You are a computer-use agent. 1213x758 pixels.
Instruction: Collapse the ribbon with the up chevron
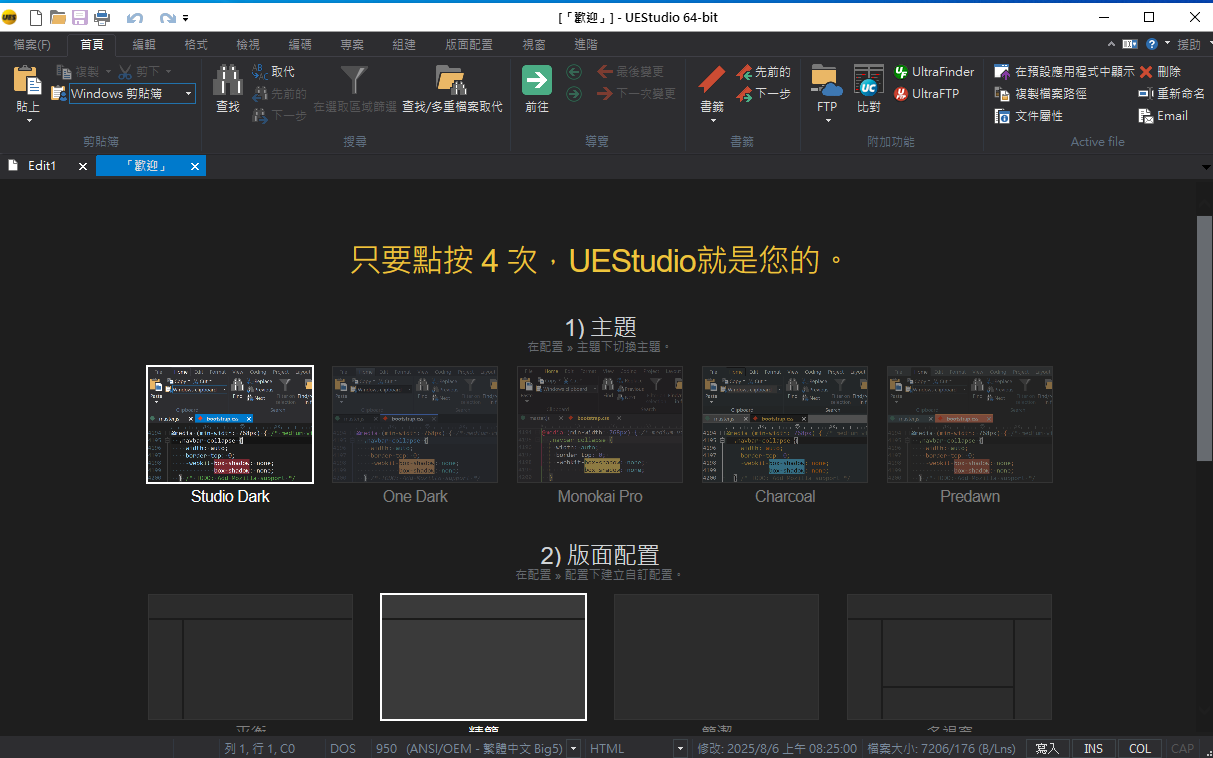pyautogui.click(x=1113, y=44)
